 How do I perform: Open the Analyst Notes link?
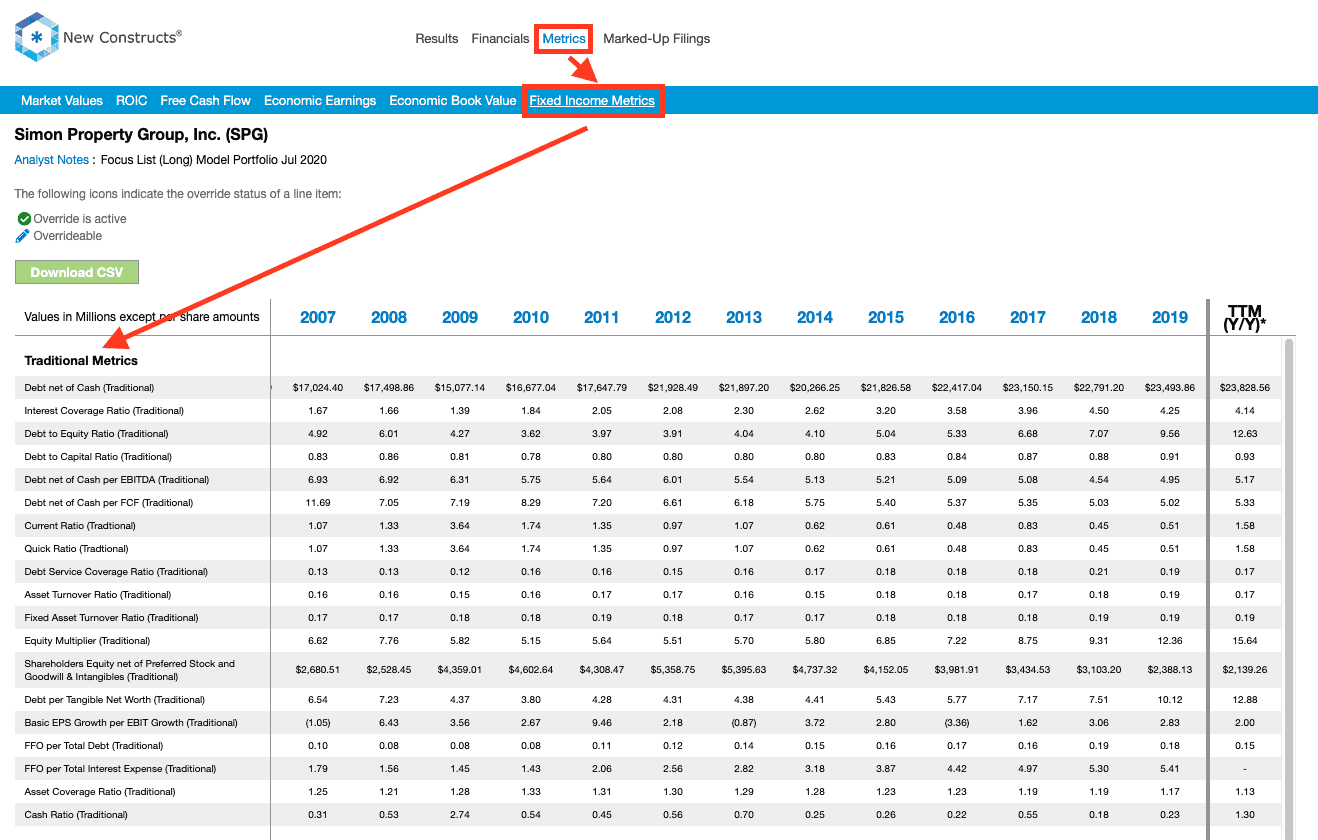(51, 159)
